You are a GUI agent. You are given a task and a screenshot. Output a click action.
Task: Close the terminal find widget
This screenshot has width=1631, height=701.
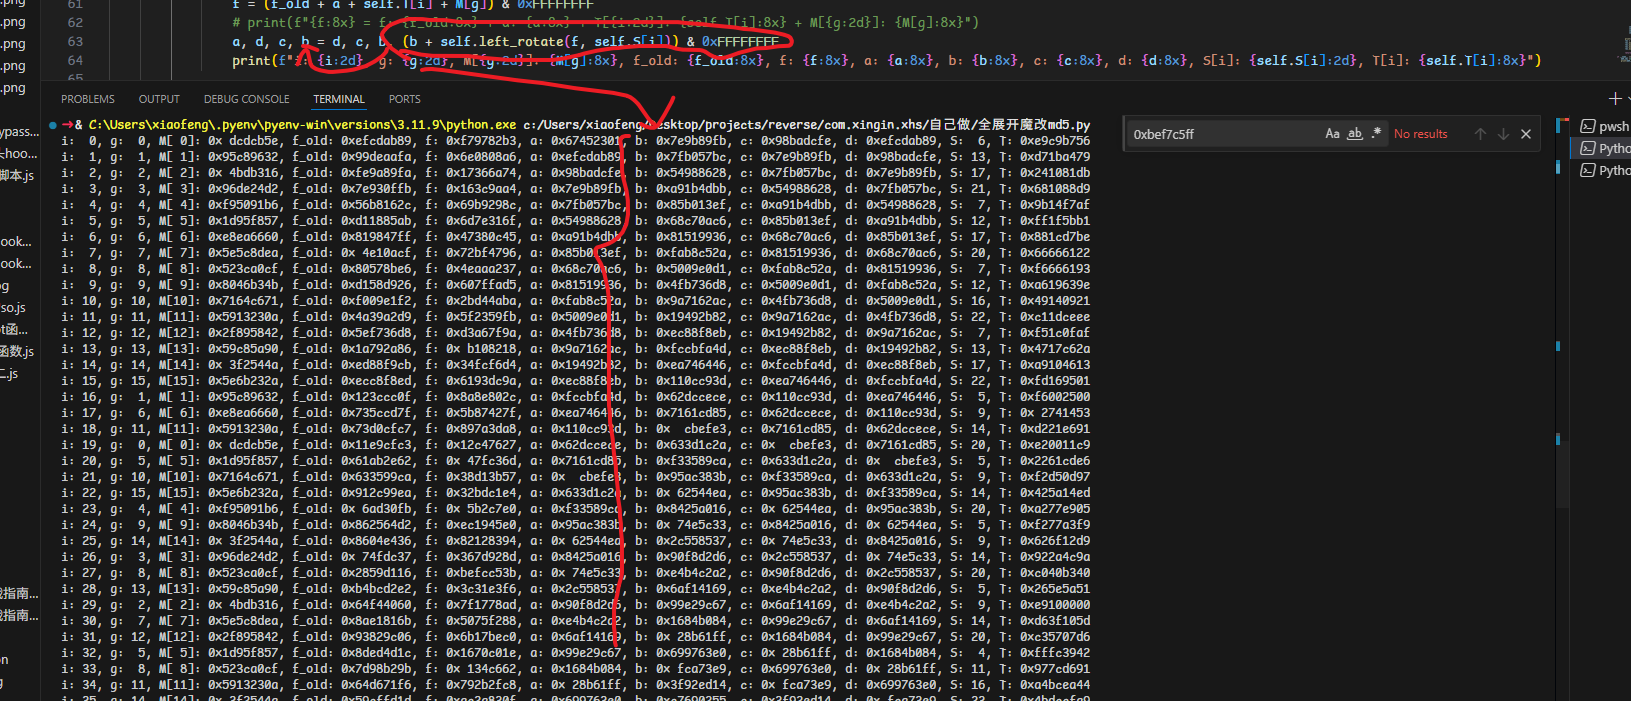click(1526, 134)
